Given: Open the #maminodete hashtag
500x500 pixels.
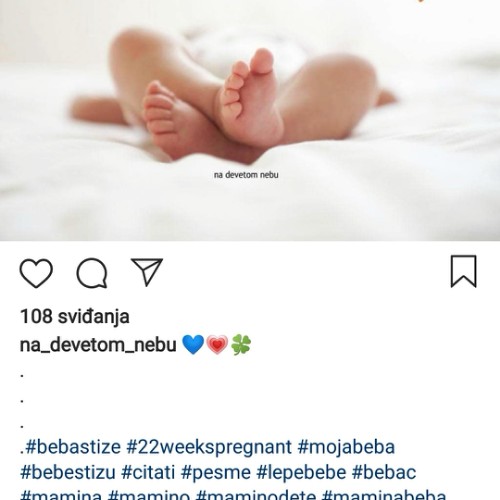Looking at the screenshot, I should pyautogui.click(x=256, y=495).
